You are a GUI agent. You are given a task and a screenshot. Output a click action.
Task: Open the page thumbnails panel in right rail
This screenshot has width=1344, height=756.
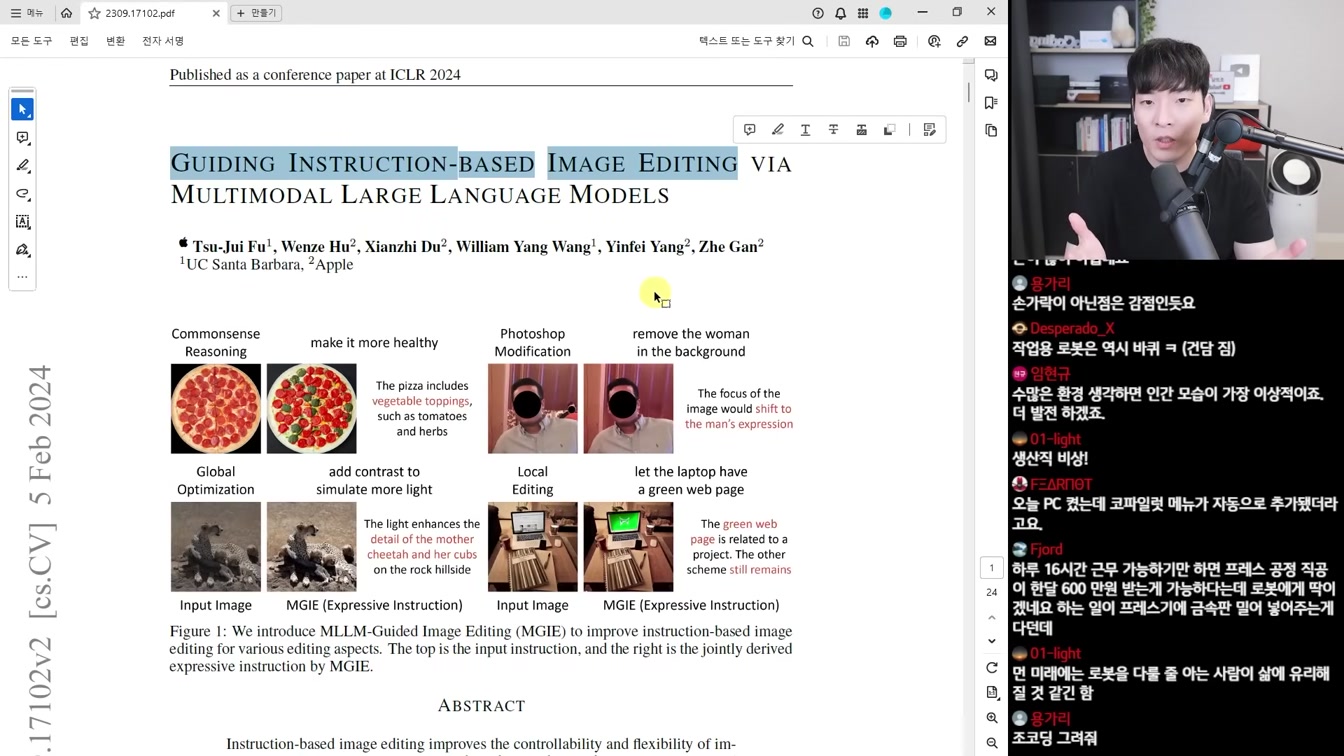point(991,131)
